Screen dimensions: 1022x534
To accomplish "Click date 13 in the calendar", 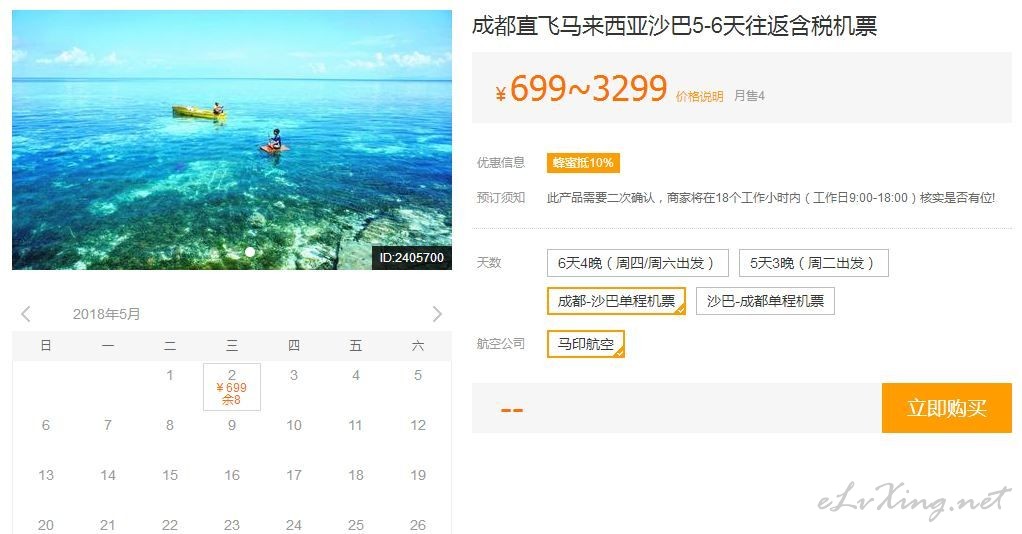I will [x=46, y=475].
